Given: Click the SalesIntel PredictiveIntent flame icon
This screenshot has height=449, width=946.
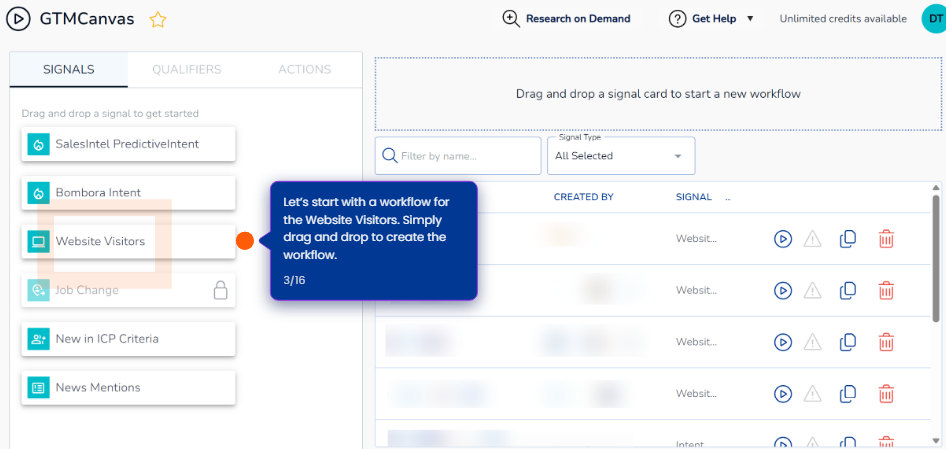Looking at the screenshot, I should 39,144.
